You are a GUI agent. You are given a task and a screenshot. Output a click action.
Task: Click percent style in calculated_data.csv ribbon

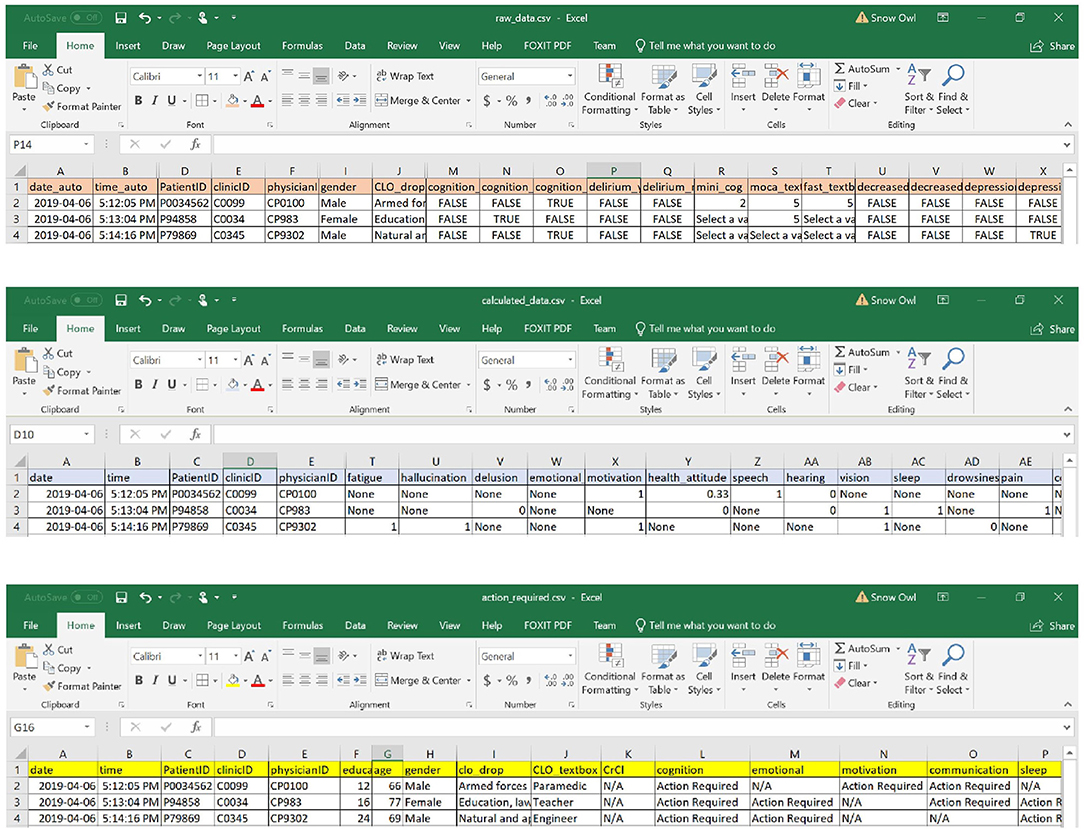click(x=511, y=384)
